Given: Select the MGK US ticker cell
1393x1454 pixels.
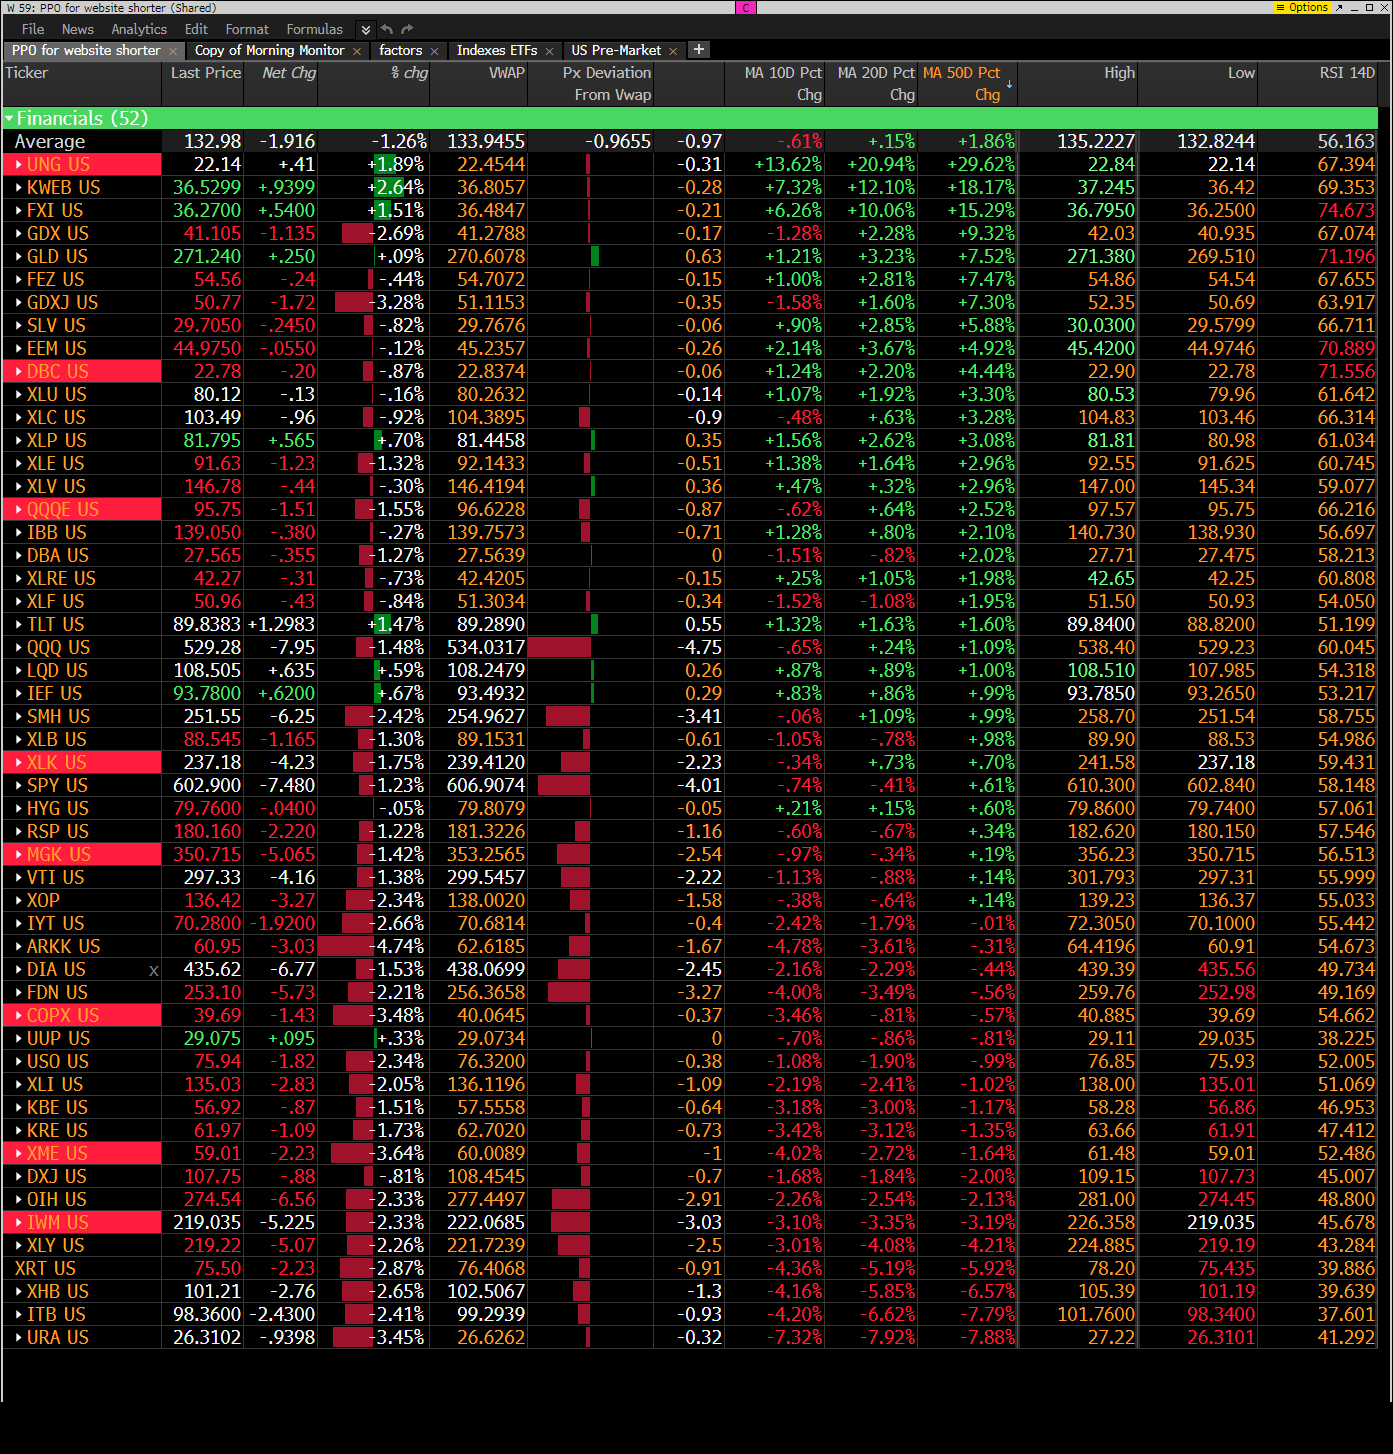Looking at the screenshot, I should point(82,855).
